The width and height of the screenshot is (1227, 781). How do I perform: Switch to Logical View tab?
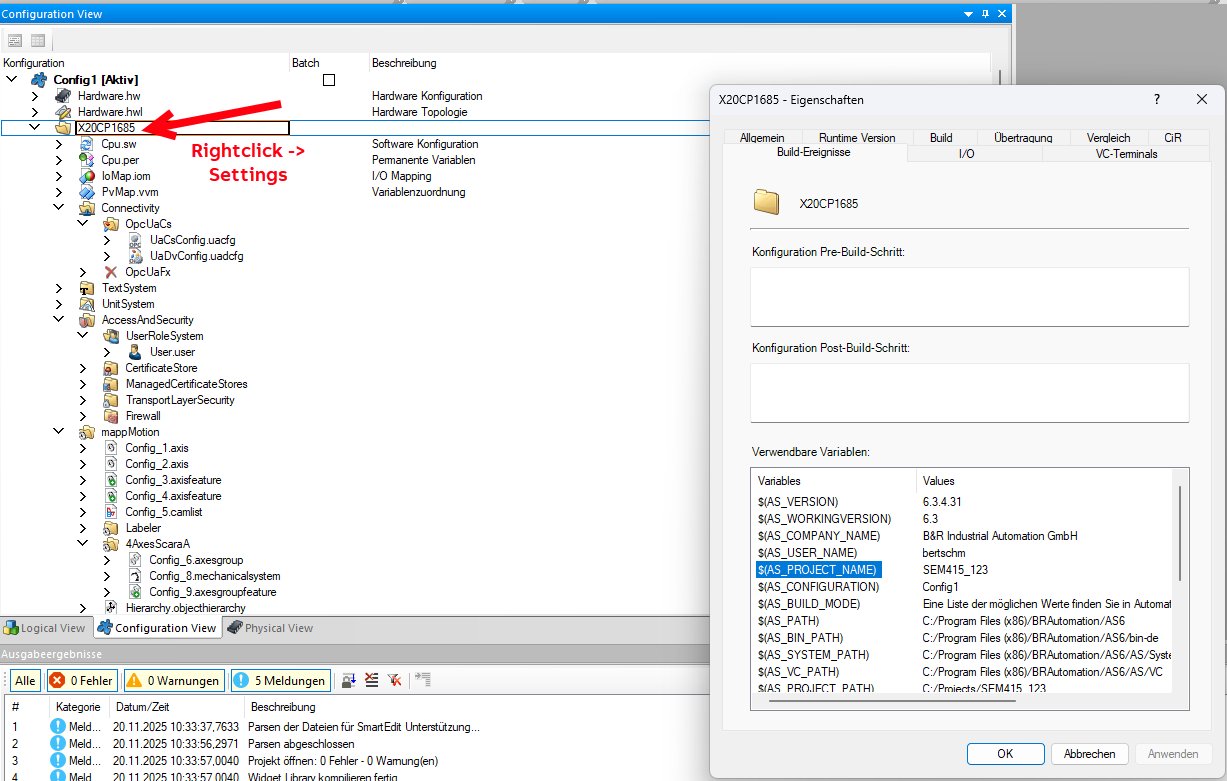pos(46,628)
